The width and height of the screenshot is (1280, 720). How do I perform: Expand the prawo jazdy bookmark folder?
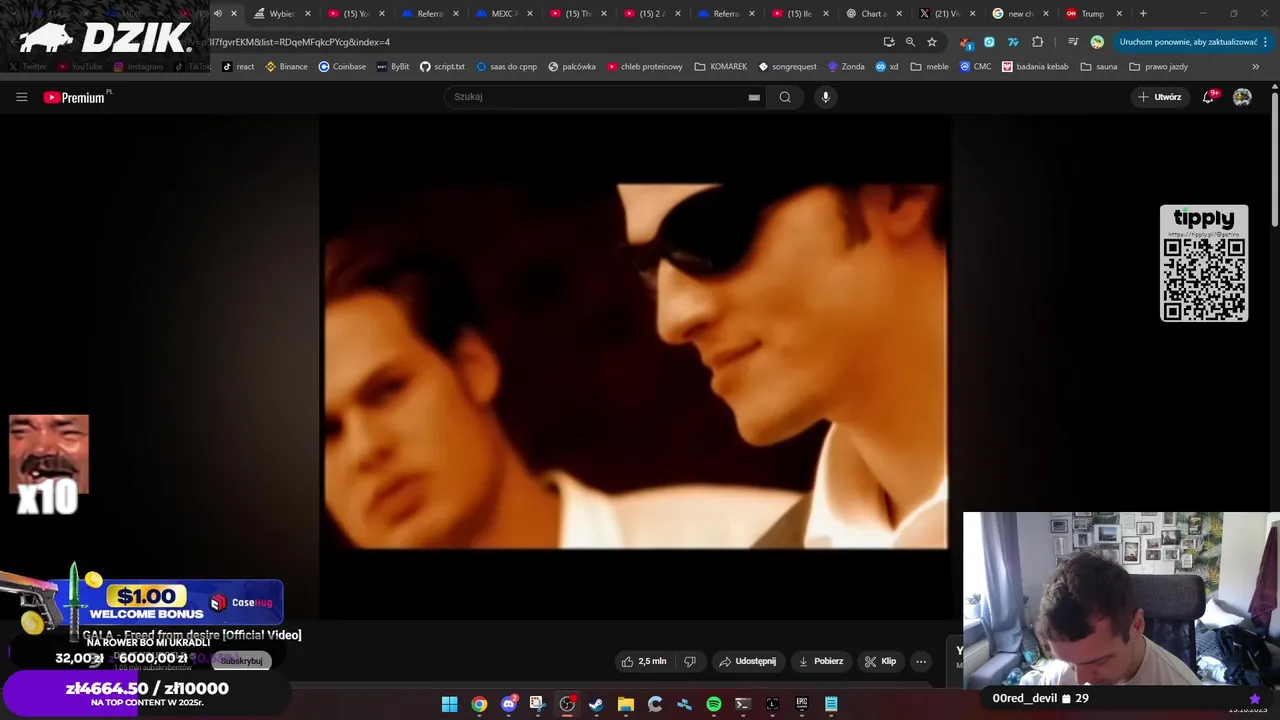point(1159,67)
